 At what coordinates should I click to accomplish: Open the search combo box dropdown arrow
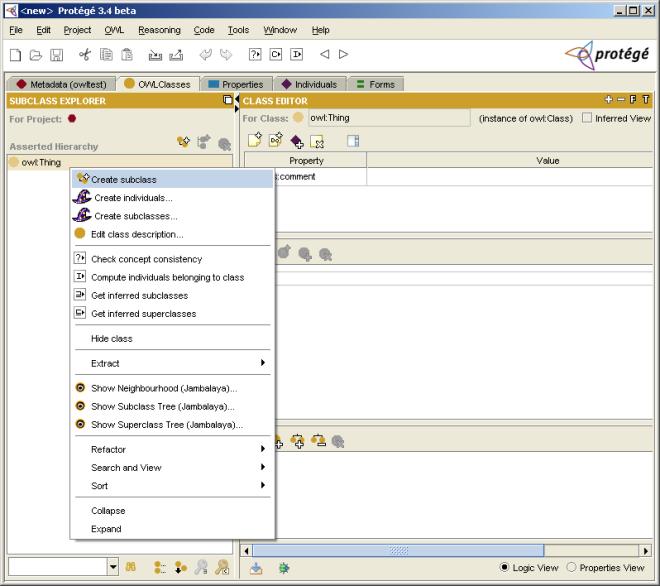(x=113, y=567)
